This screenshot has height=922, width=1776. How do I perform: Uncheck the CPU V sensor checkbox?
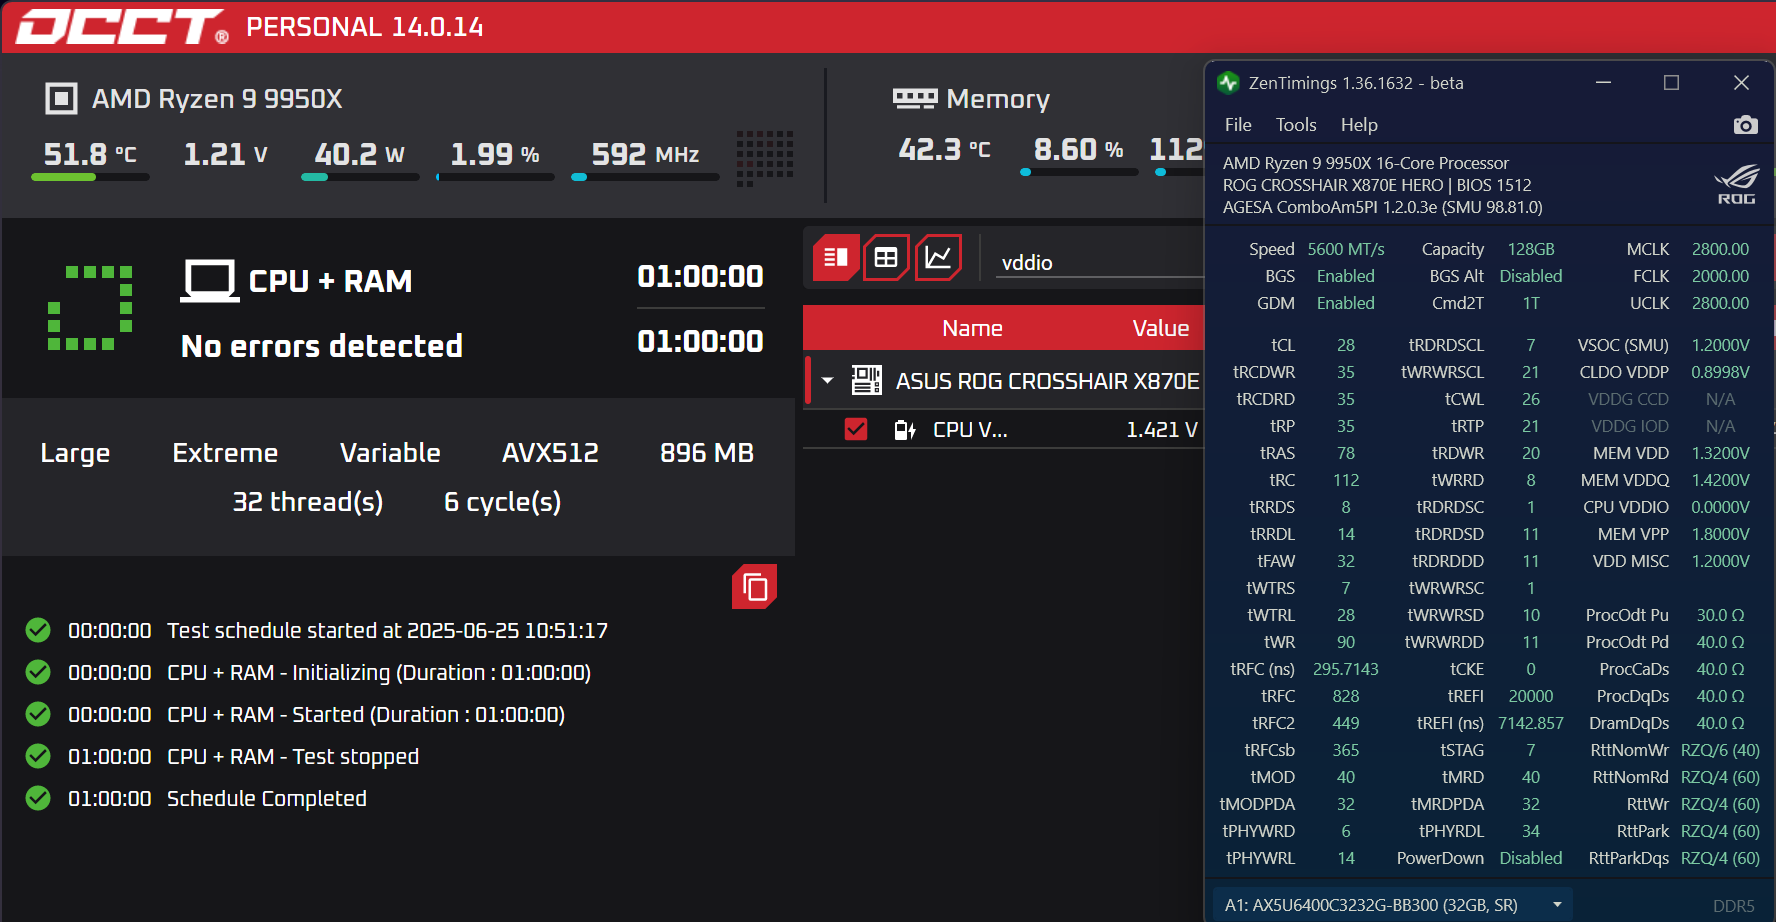(x=856, y=429)
